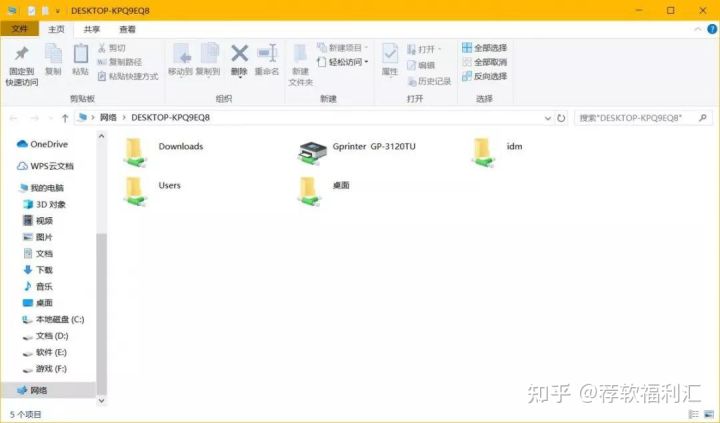
Task: Click the Properties (属性) icon
Action: (390, 54)
